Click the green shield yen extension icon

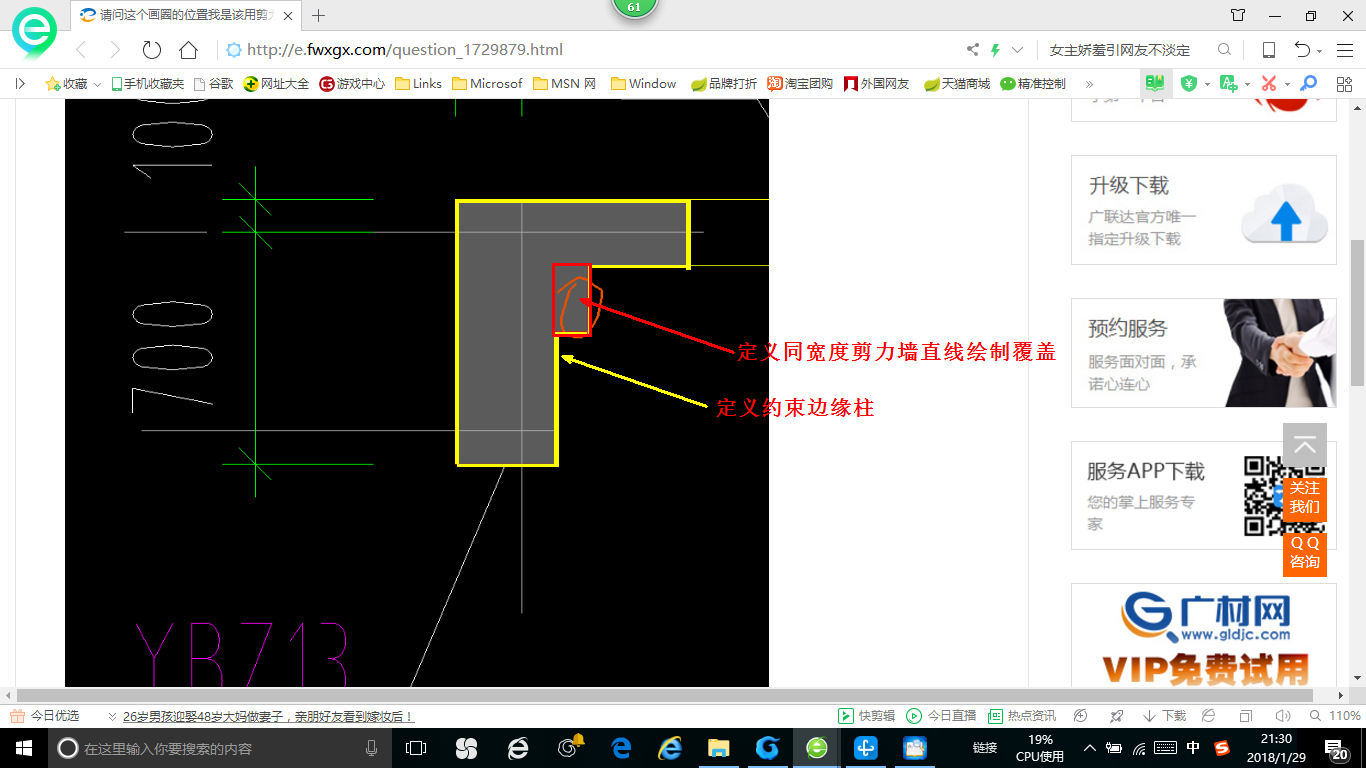[x=1189, y=84]
